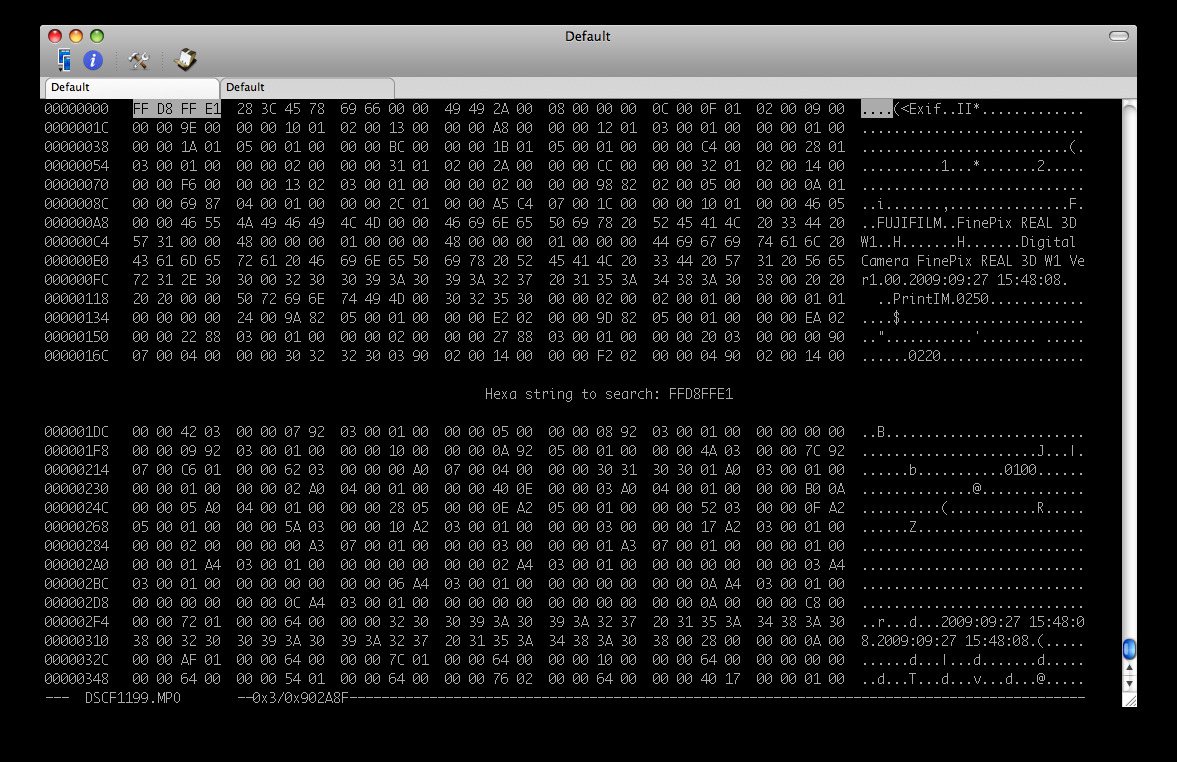Viewport: 1177px width, 762px height.
Task: Click the offset 00000310
Action: (76, 641)
